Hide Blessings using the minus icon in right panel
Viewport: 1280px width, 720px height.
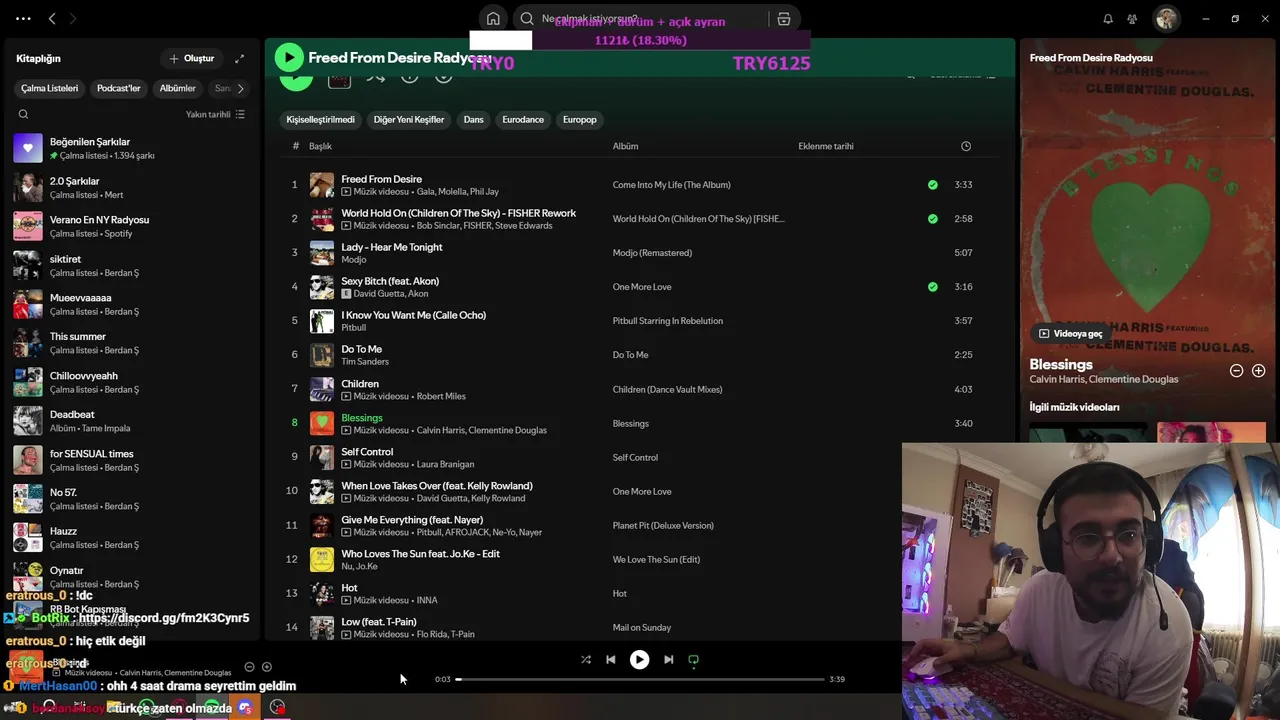click(x=1236, y=371)
